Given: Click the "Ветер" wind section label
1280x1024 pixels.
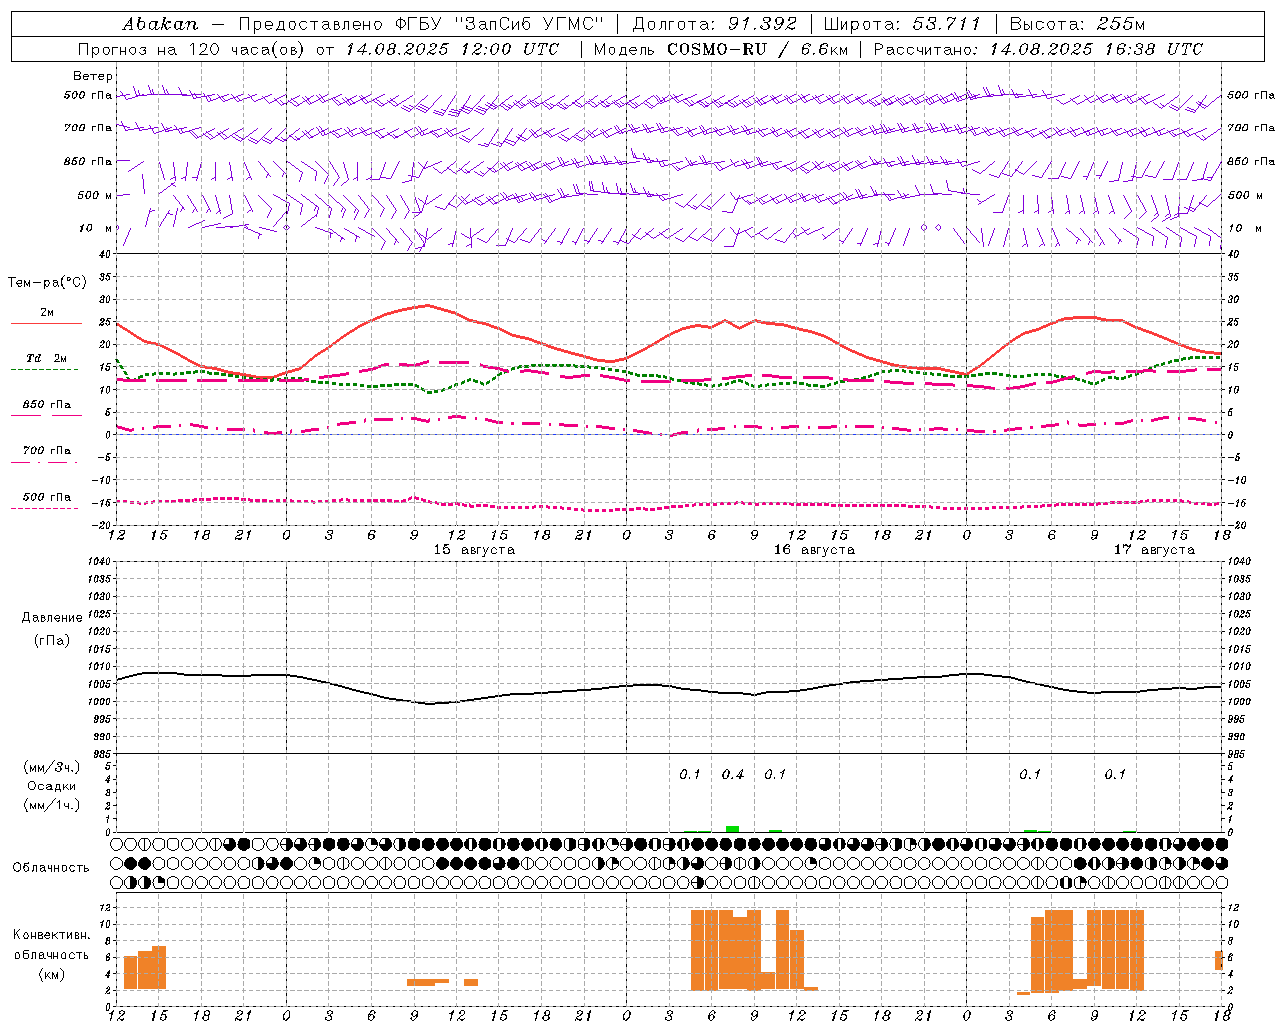Looking at the screenshot, I should tap(93, 76).
